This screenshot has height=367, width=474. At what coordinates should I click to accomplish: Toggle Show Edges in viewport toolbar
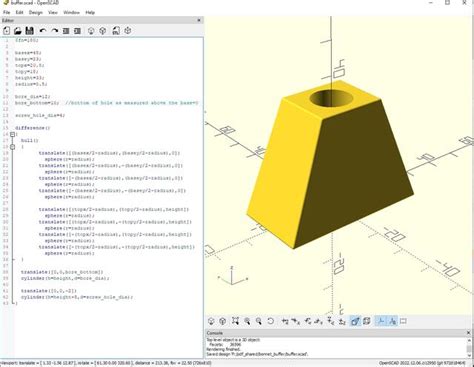coord(404,321)
